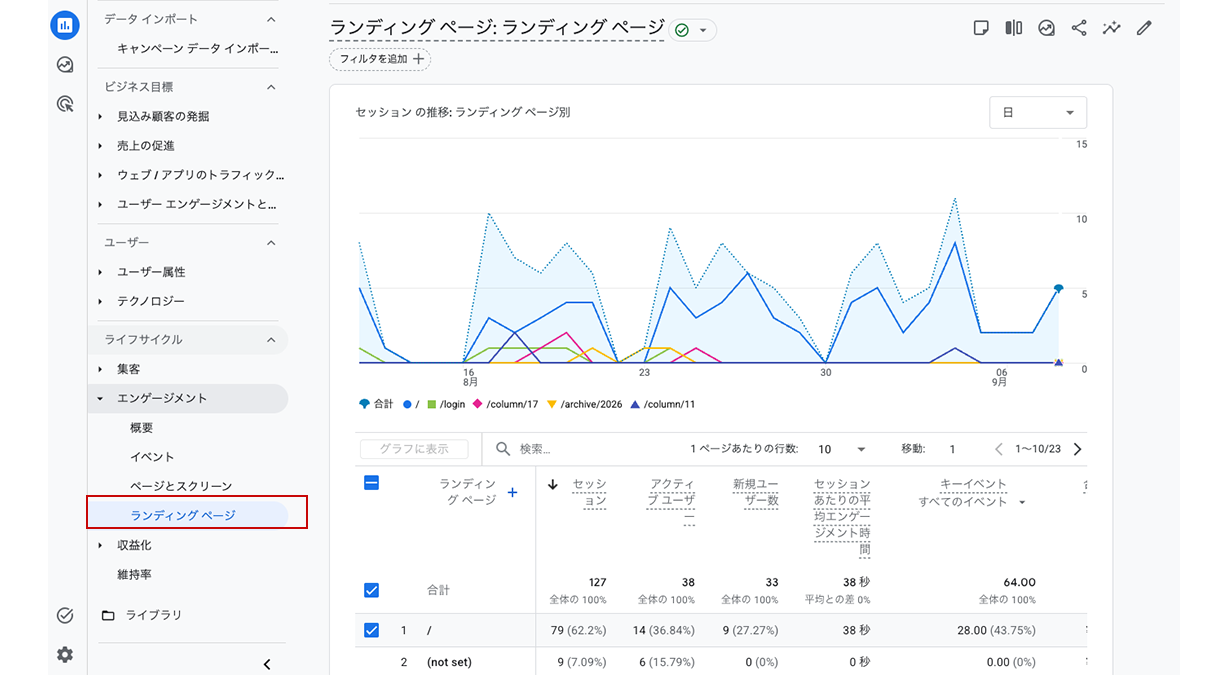This screenshot has height=675, width=1228.
Task: Edit the report with the pencil icon
Action: (1144, 28)
